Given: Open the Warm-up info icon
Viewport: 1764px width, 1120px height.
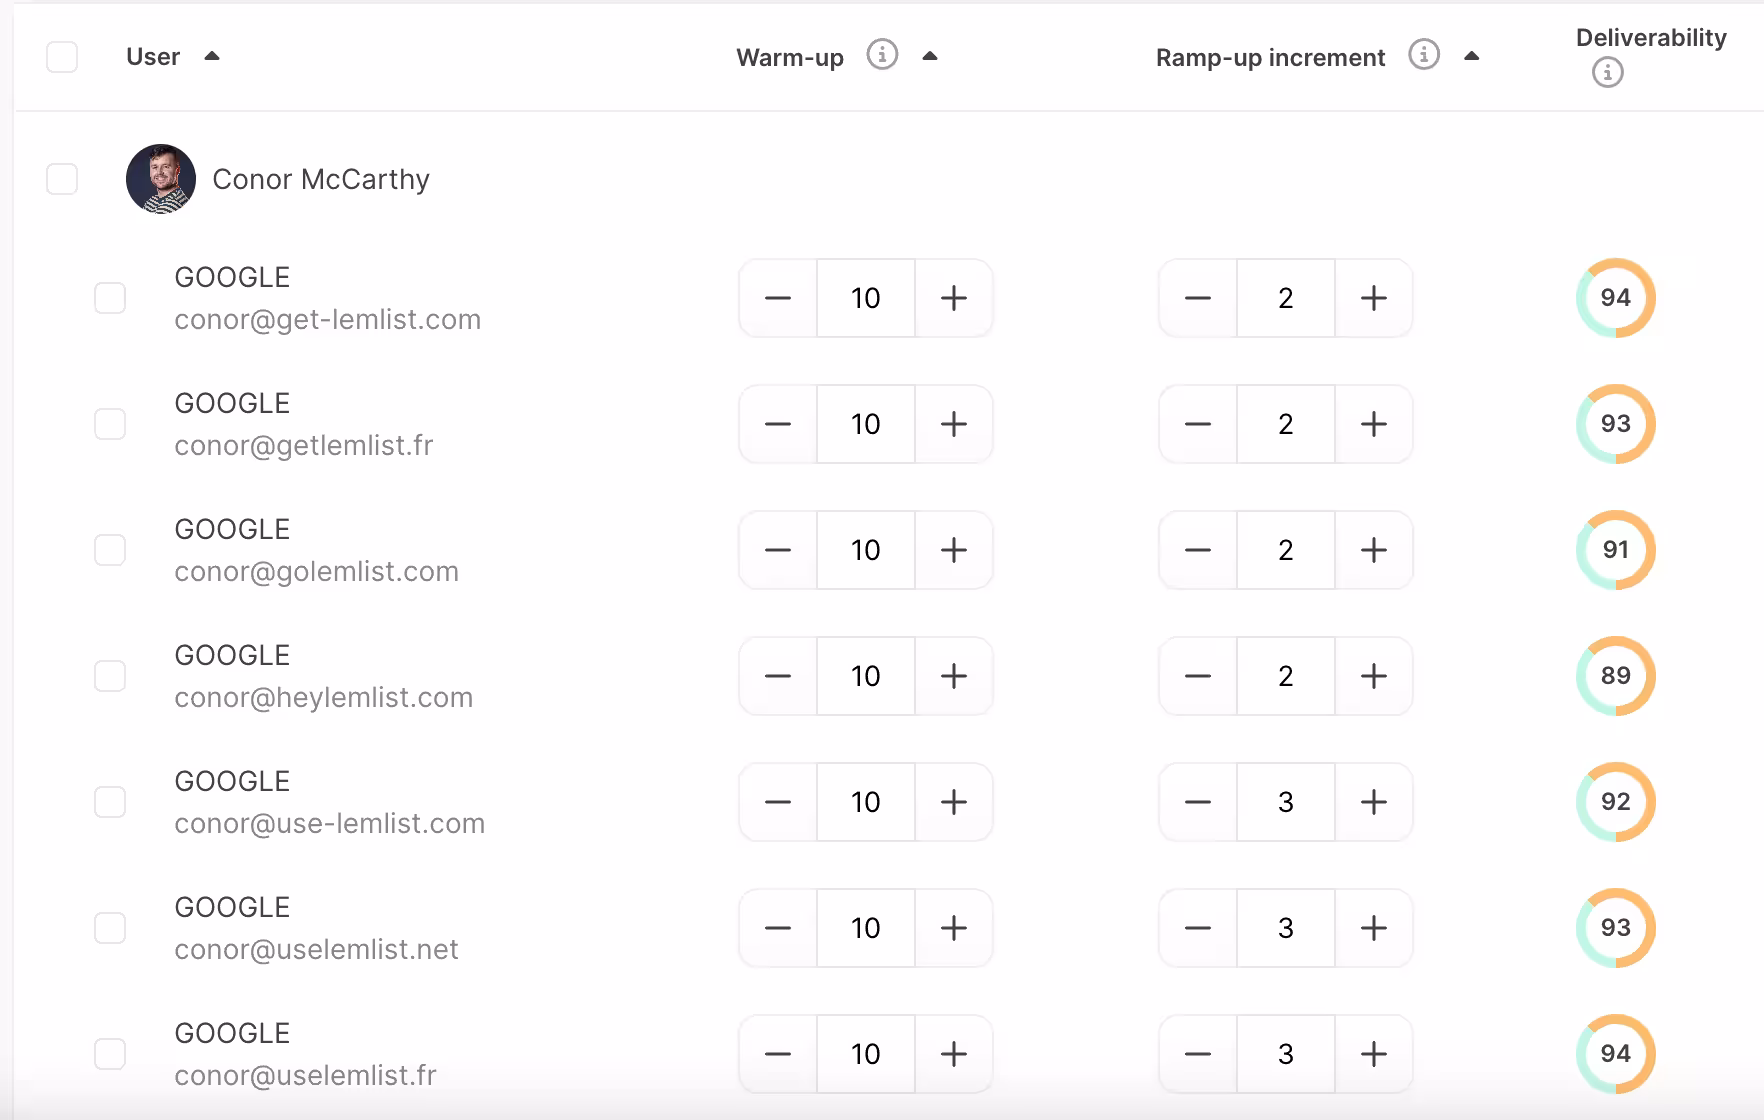Looking at the screenshot, I should coord(882,54).
